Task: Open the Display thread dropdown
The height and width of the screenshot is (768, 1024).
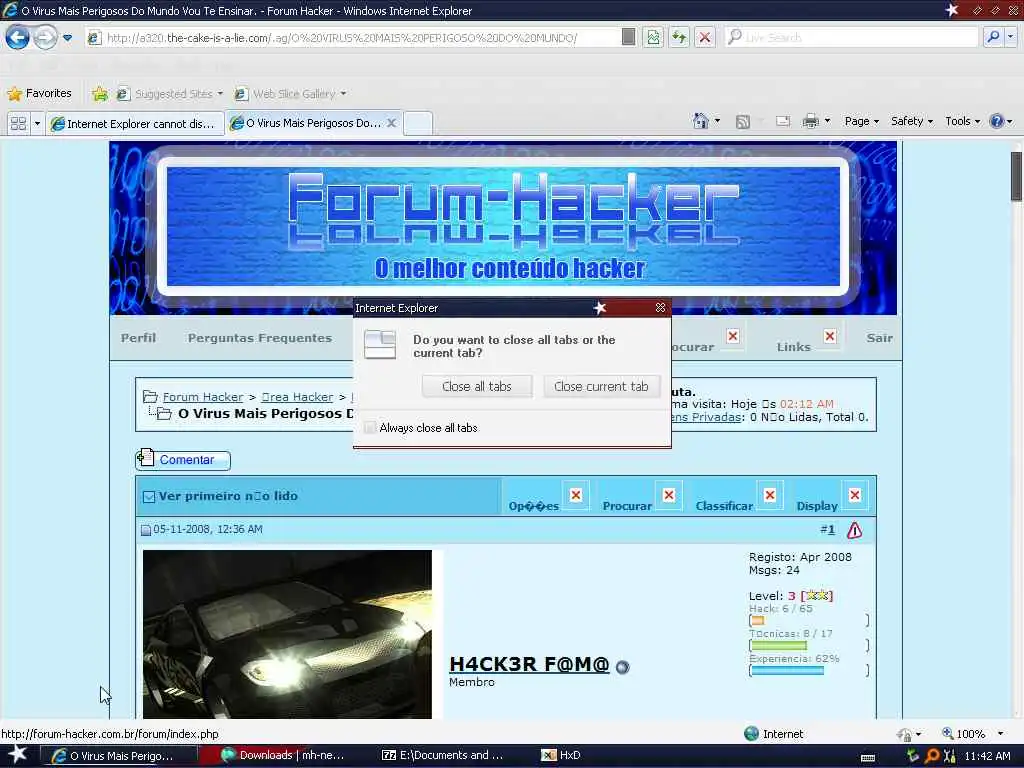Action: [817, 506]
